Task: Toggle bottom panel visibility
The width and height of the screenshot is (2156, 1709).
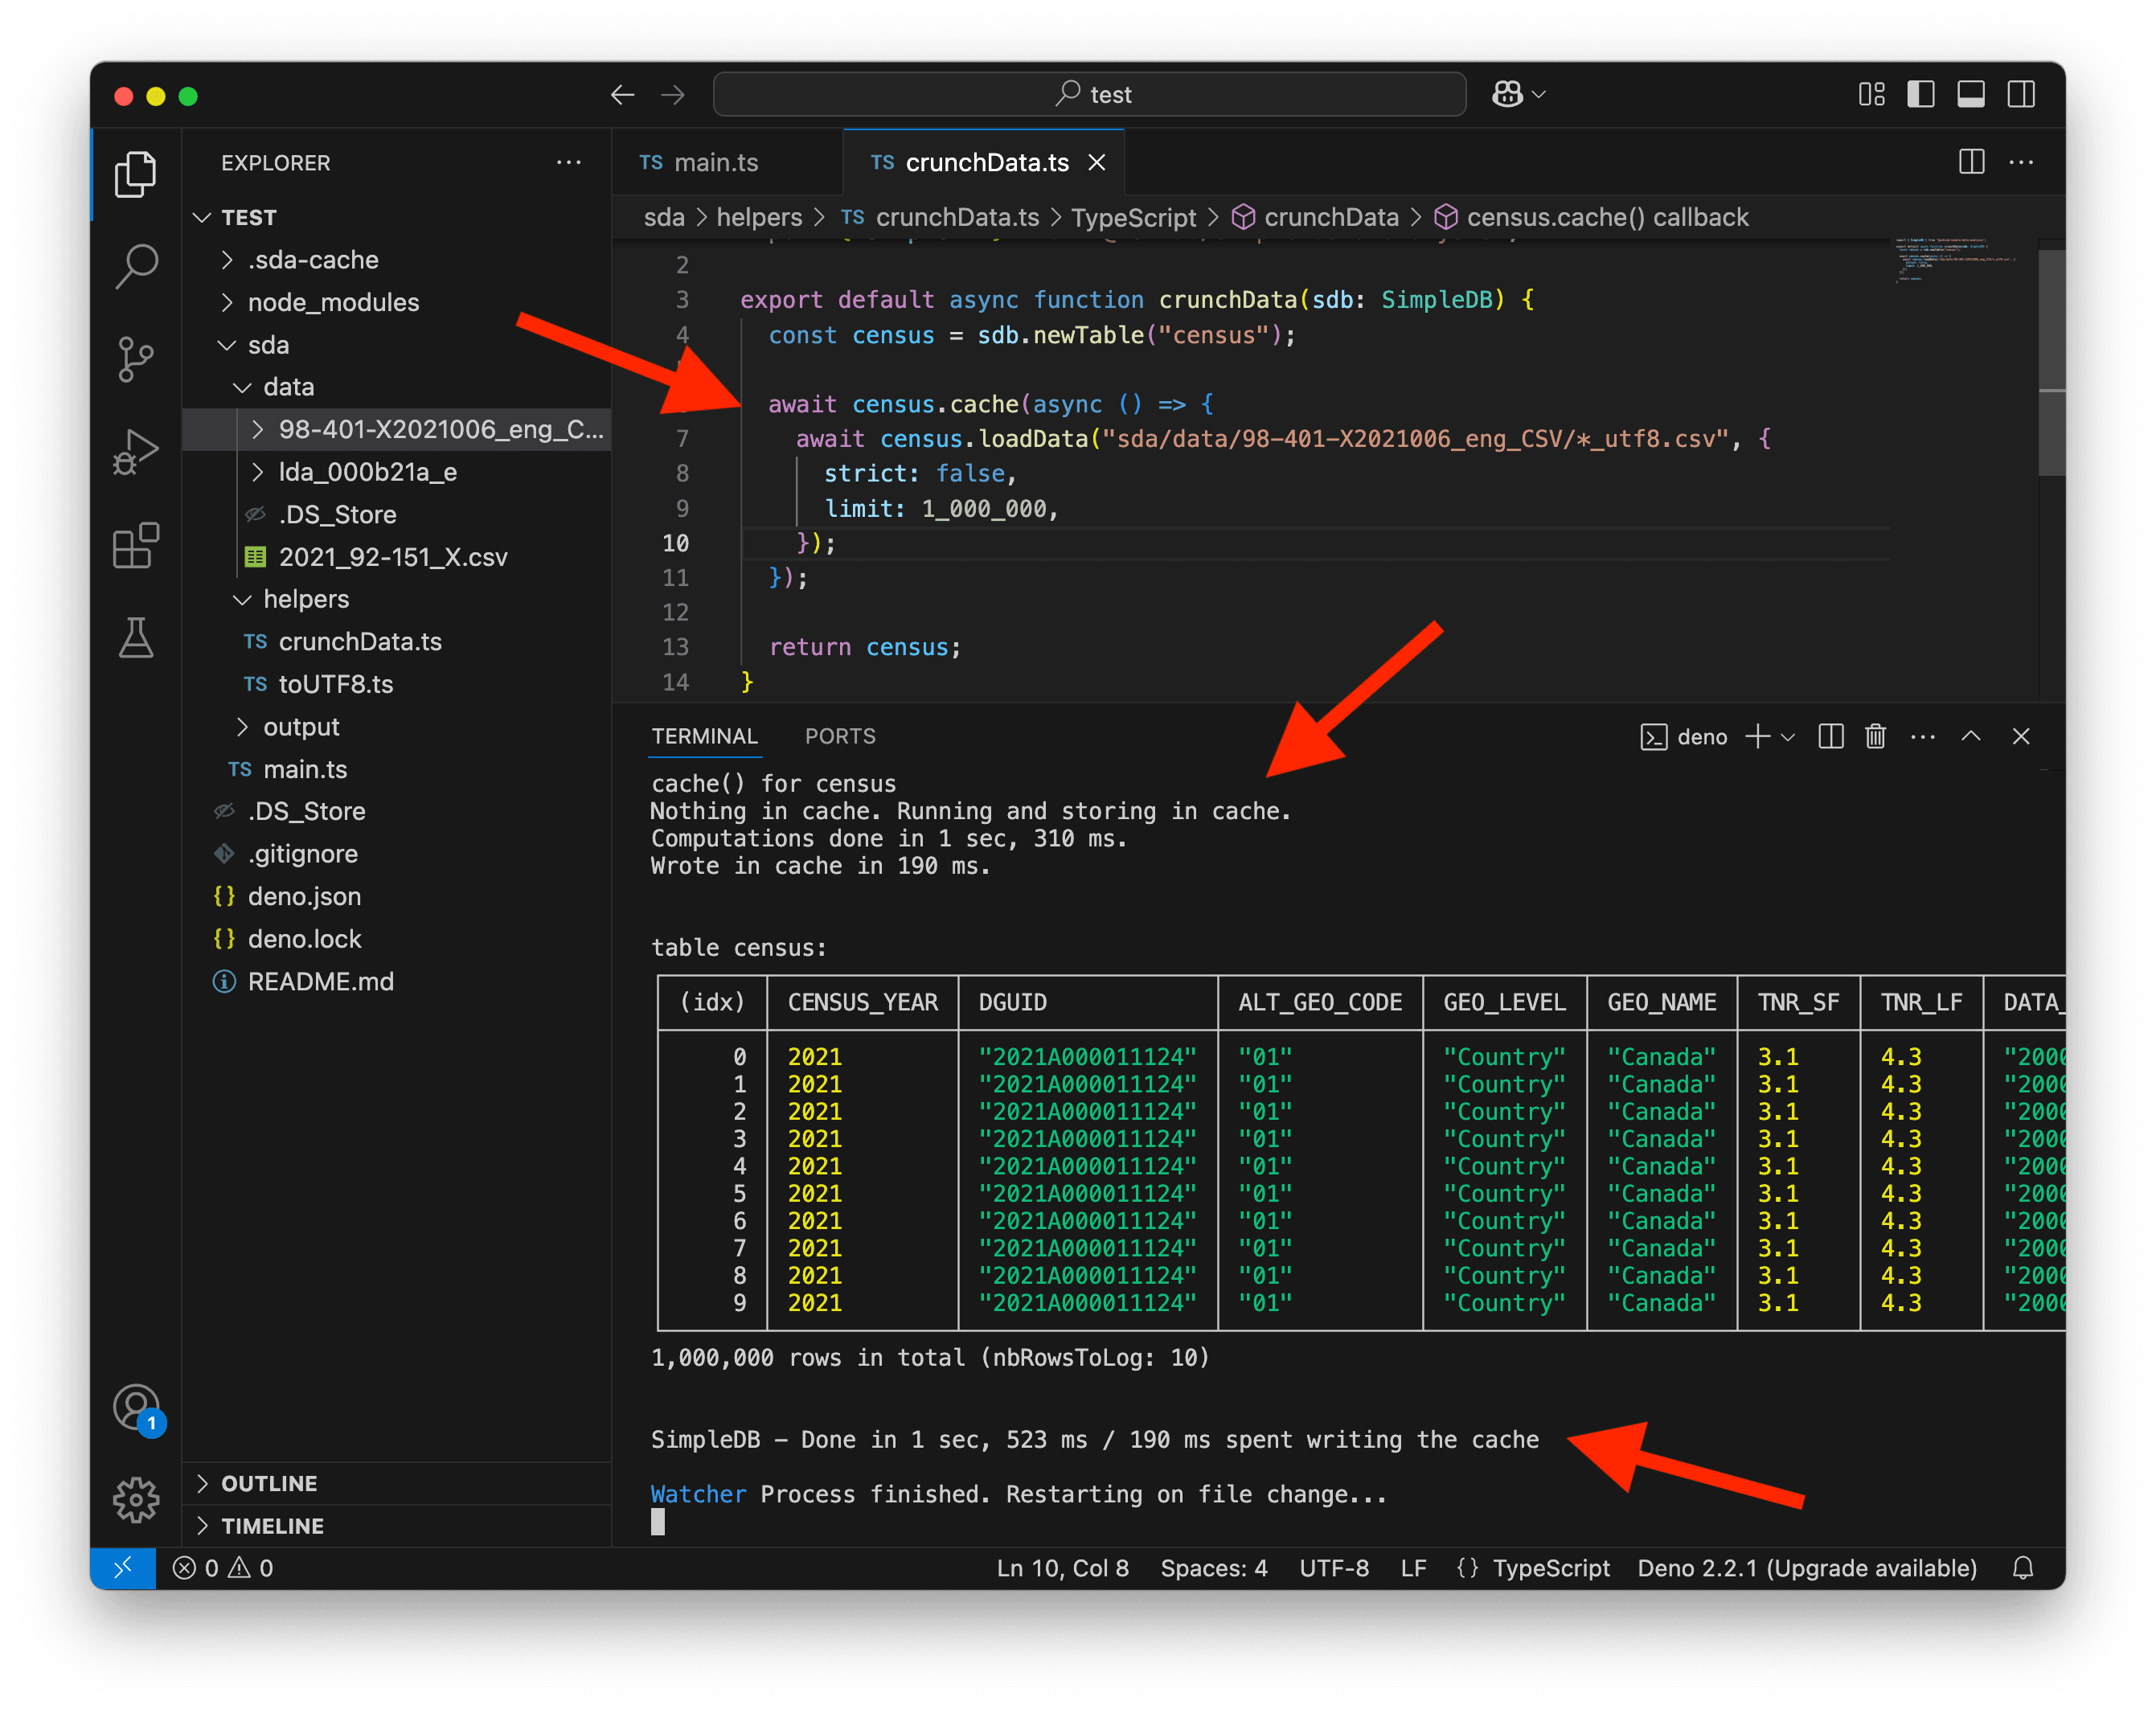Action: click(1970, 94)
